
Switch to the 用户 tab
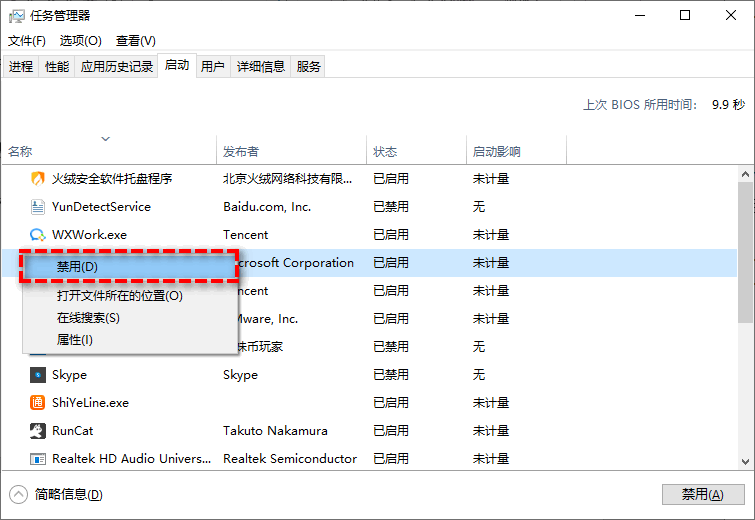click(x=213, y=66)
